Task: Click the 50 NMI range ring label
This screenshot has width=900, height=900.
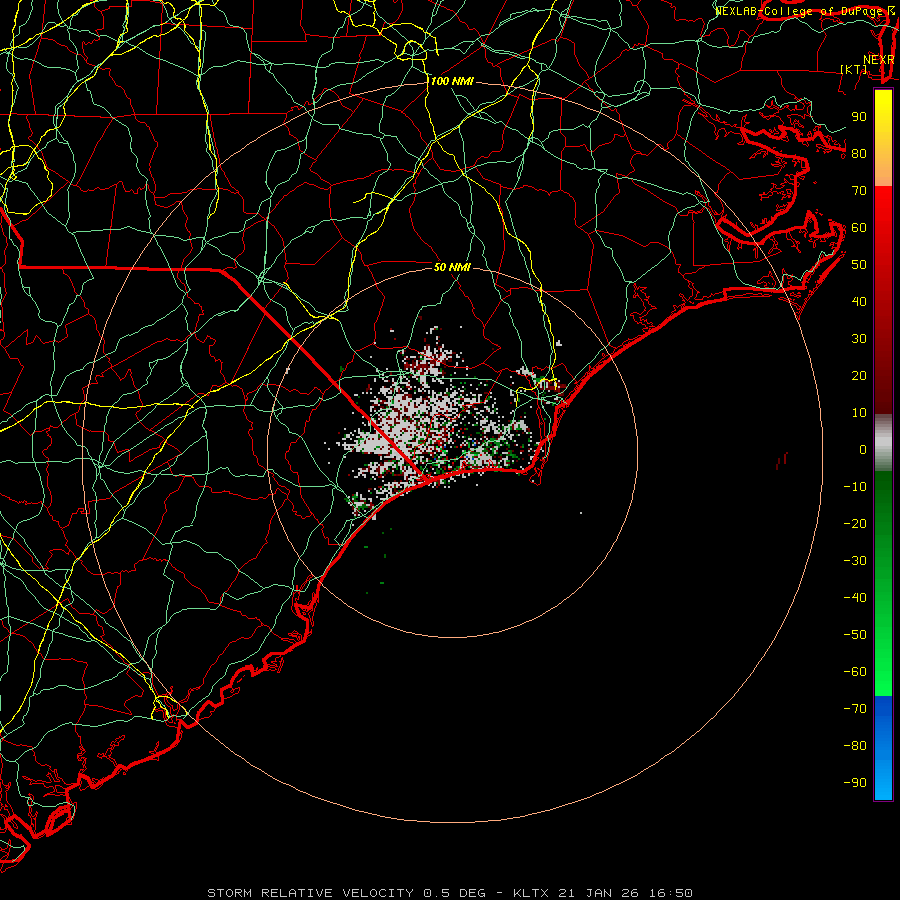Action: point(452,267)
